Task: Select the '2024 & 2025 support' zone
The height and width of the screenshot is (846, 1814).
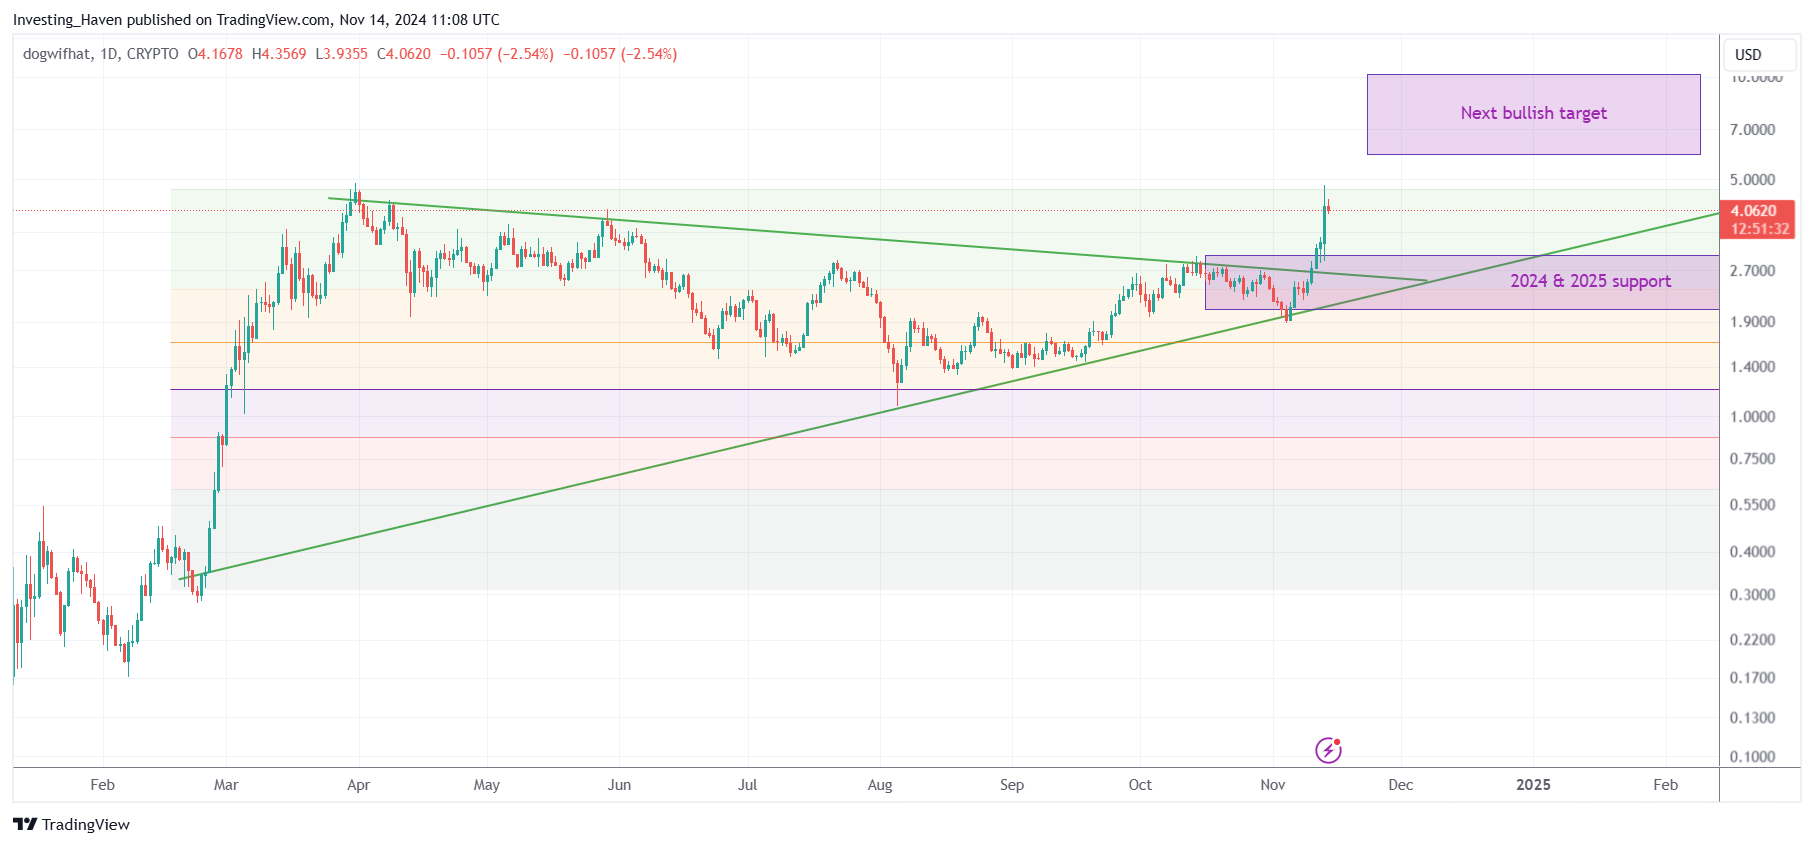Action: pyautogui.click(x=1462, y=282)
